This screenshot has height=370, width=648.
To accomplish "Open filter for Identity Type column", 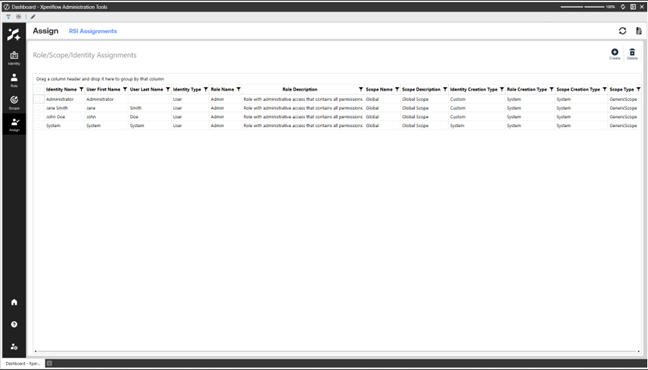I will pos(205,89).
